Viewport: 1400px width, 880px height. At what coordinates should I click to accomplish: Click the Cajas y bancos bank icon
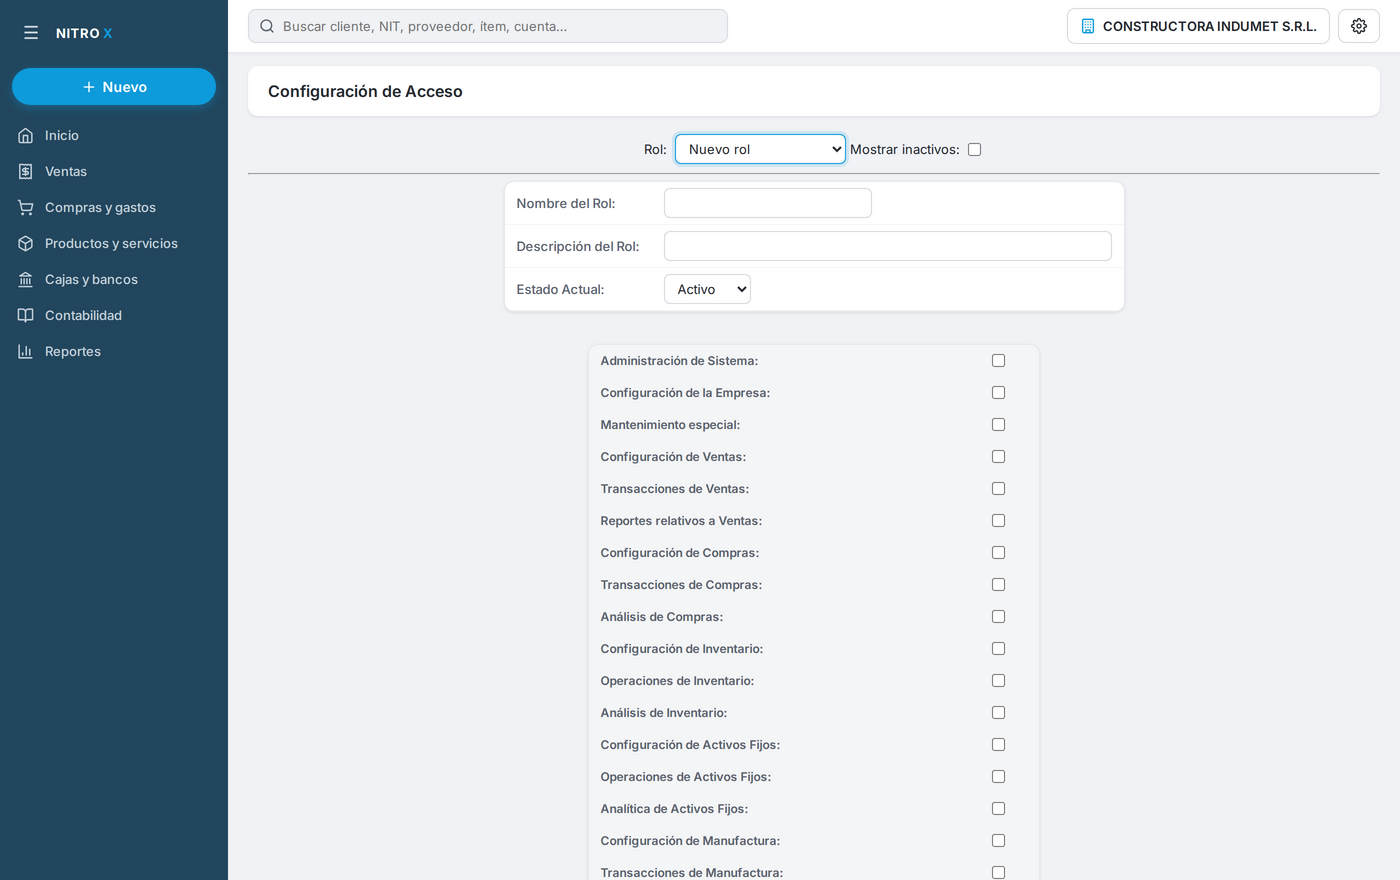pyautogui.click(x=26, y=279)
